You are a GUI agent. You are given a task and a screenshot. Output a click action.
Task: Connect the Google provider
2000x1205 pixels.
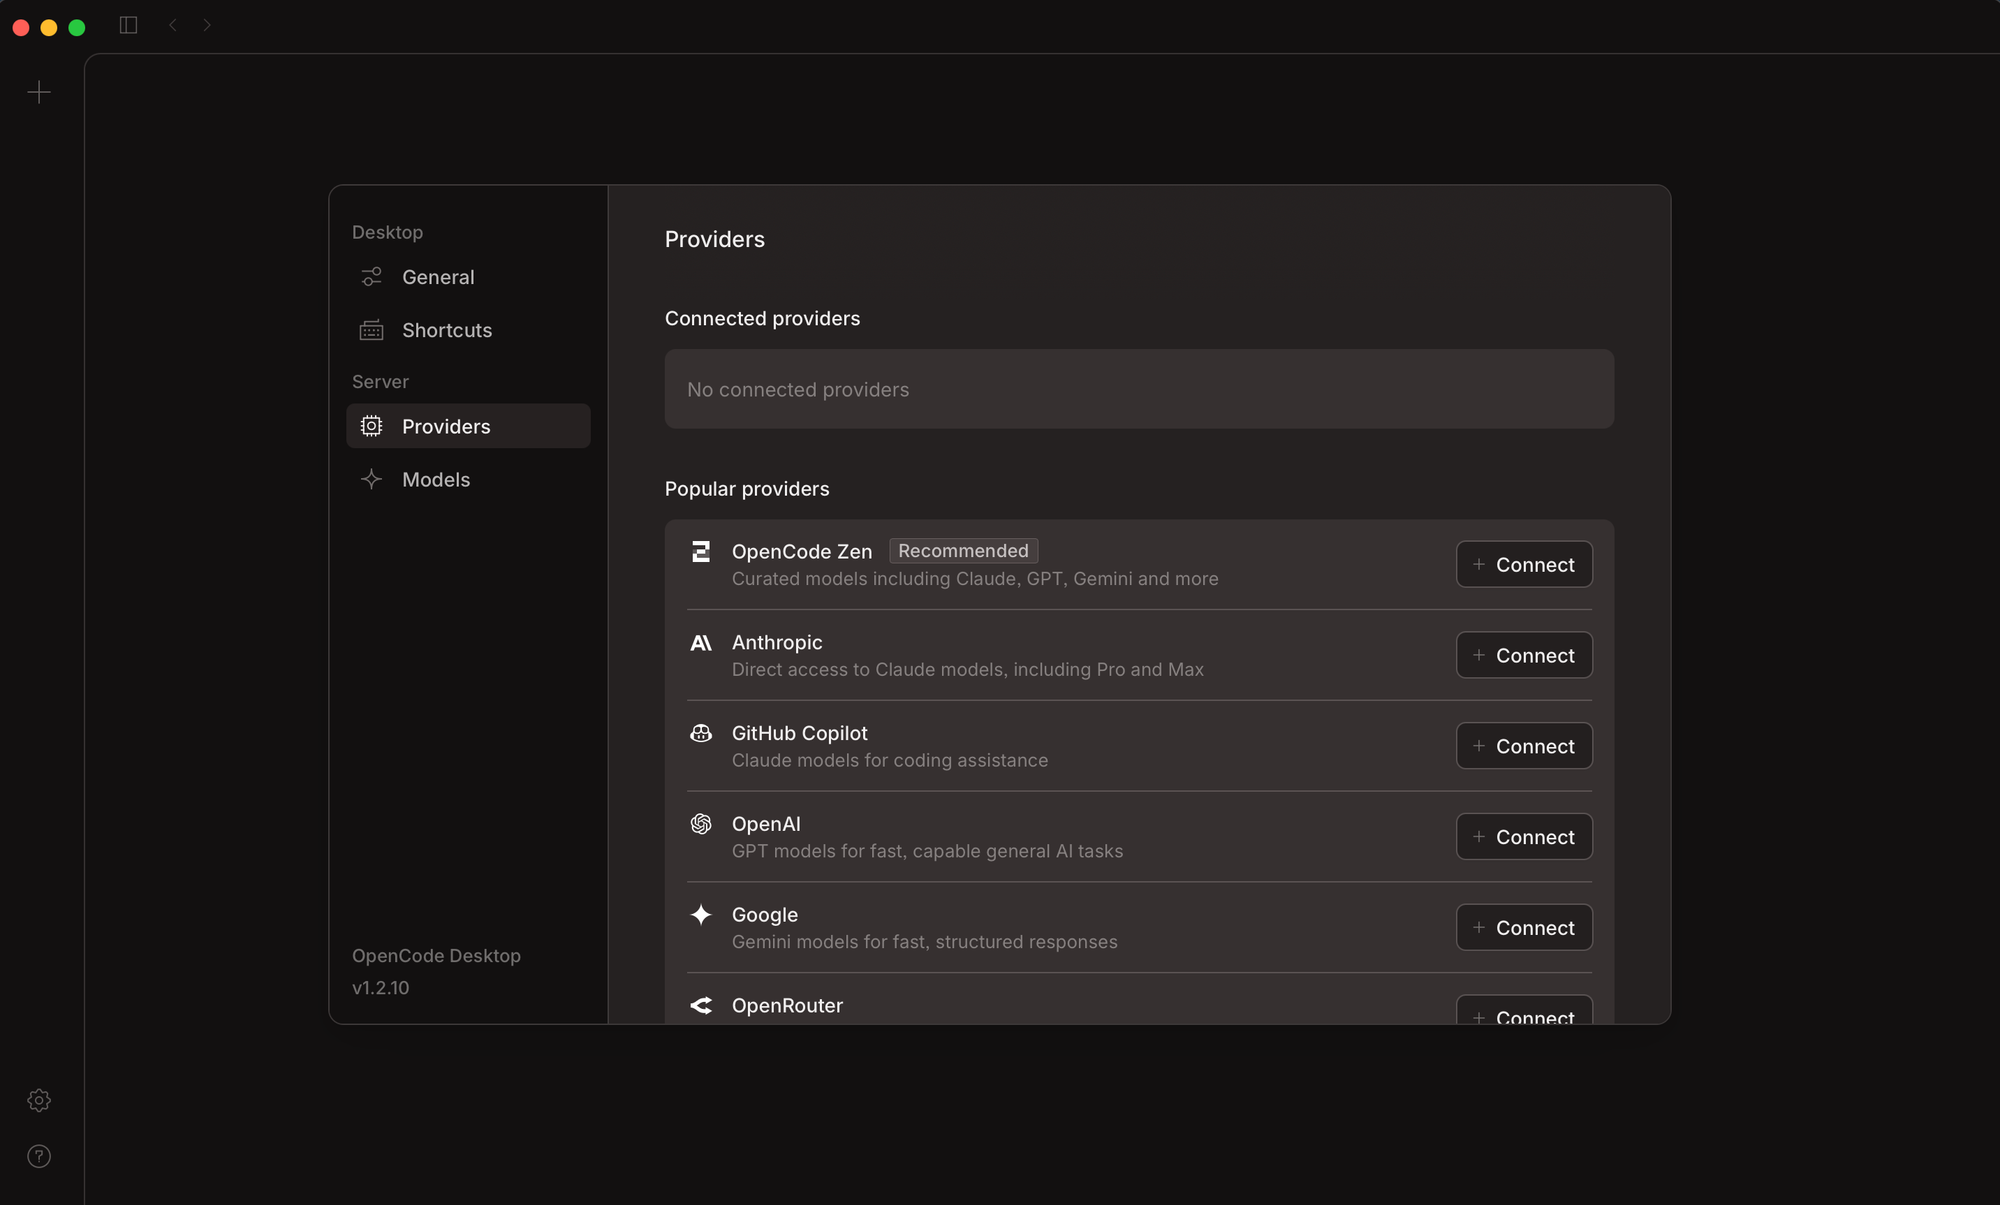pyautogui.click(x=1523, y=928)
